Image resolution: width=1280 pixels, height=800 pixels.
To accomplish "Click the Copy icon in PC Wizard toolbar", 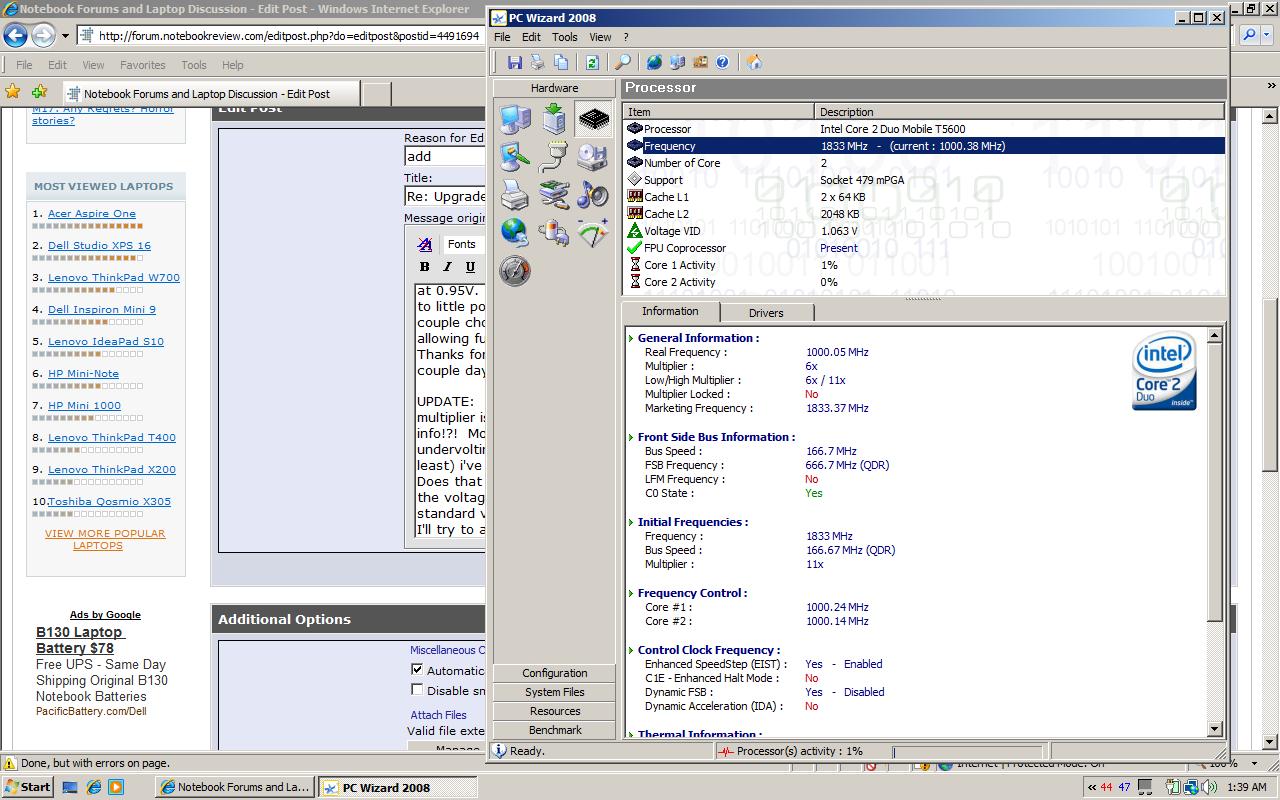I will pyautogui.click(x=561, y=62).
